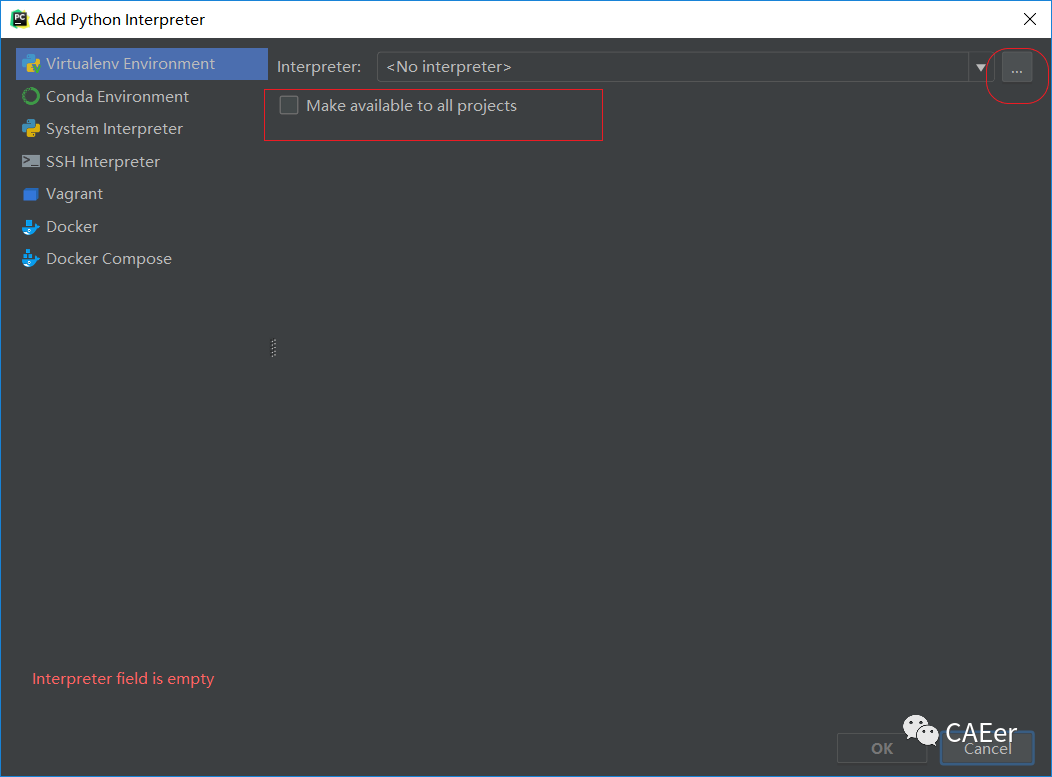Click the PyCharm logo in title bar

click(19, 19)
